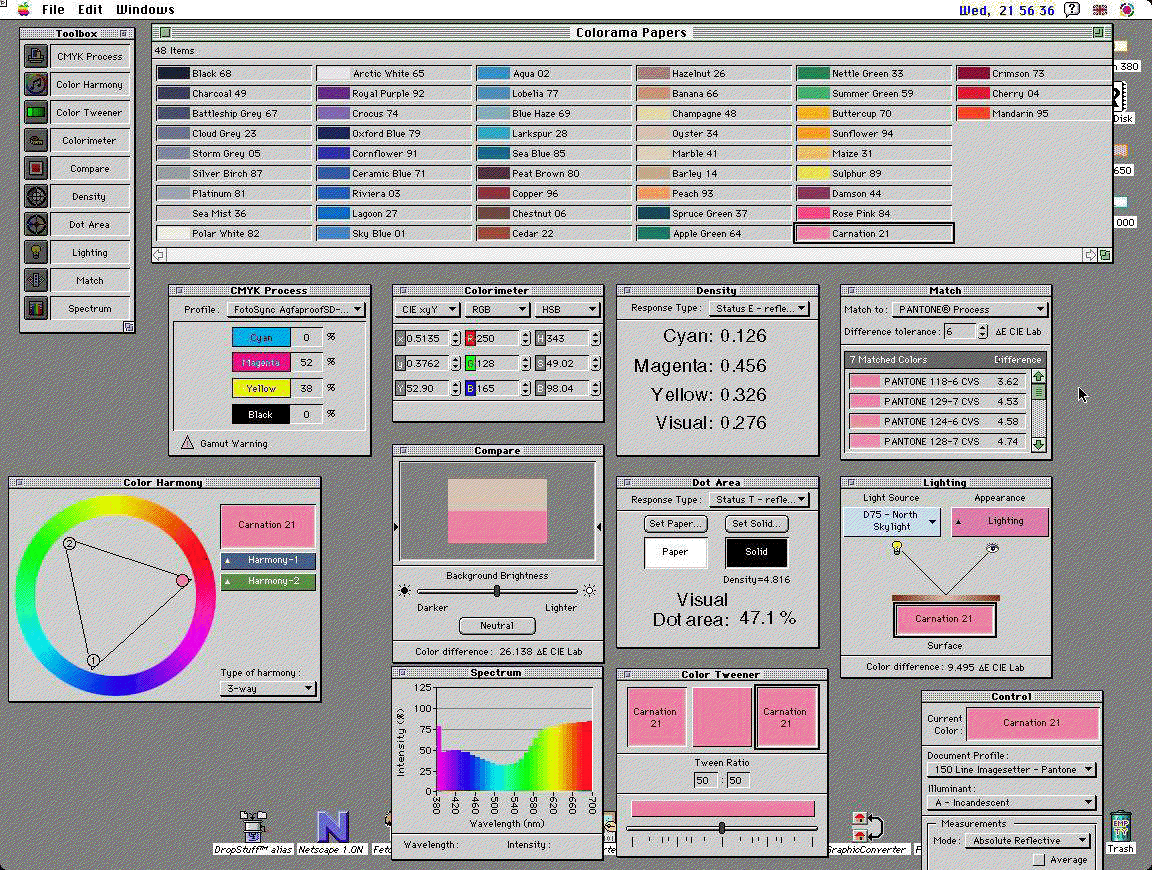Open Illuminant dropdown in Control
1152x870 pixels.
click(x=1012, y=802)
